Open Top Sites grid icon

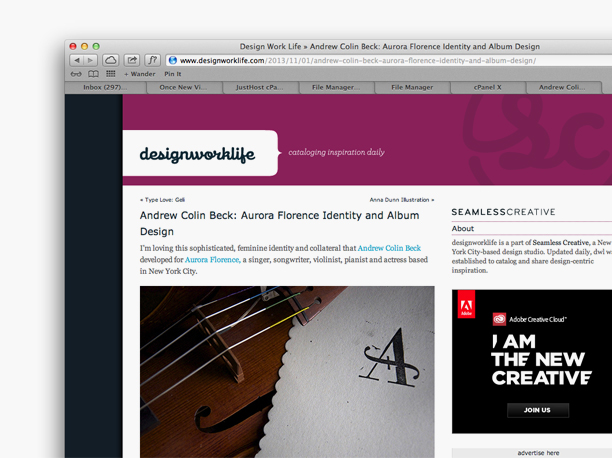[x=111, y=74]
